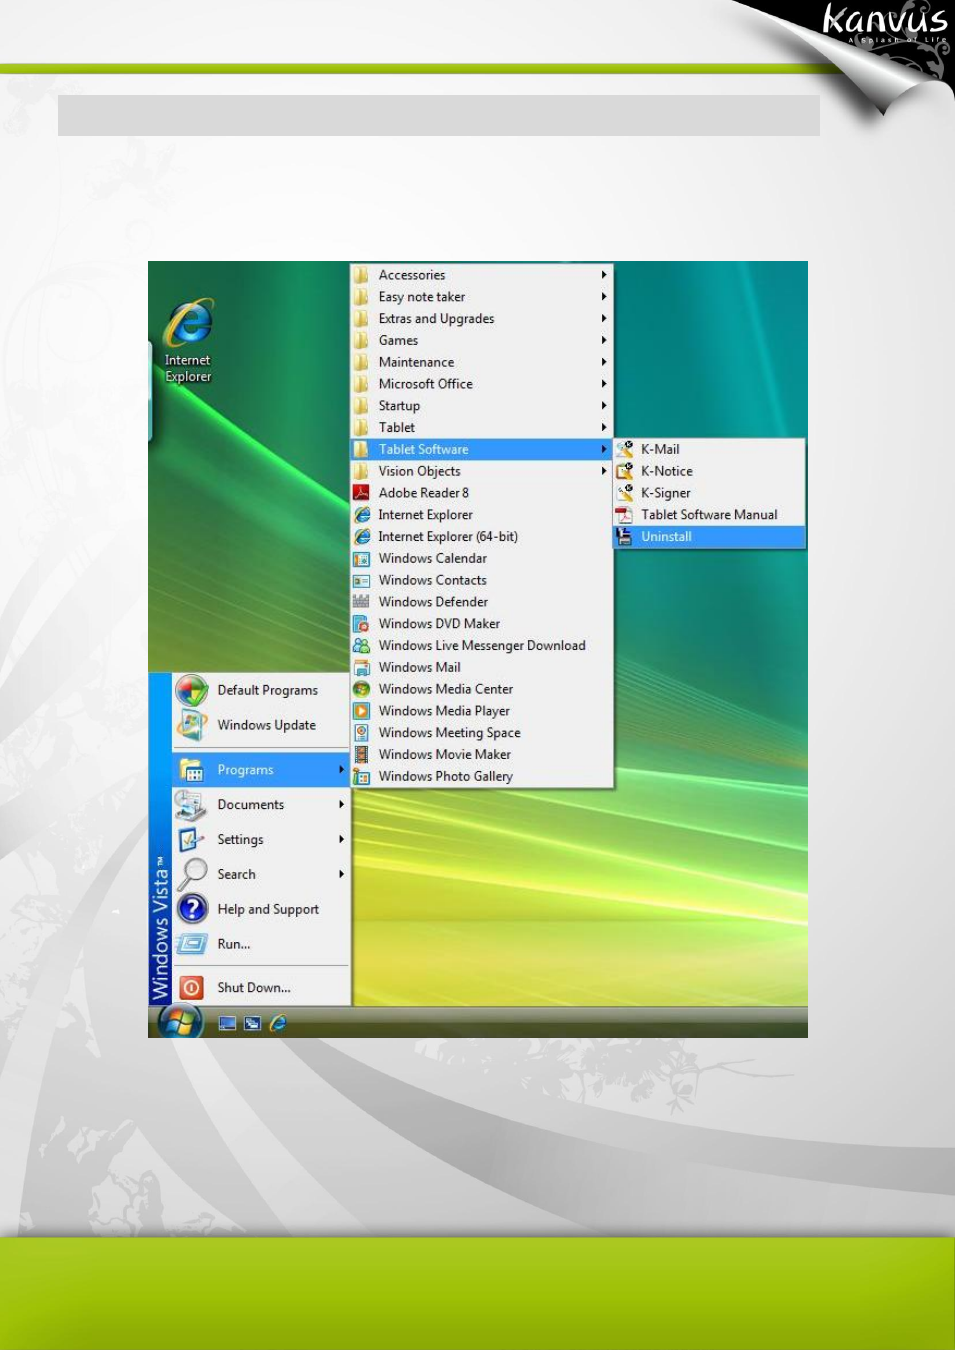Click the Windows Live Messenger Download icon
The image size is (955, 1350).
click(x=361, y=646)
